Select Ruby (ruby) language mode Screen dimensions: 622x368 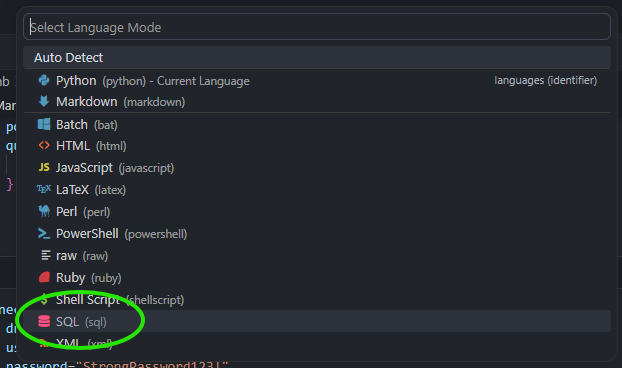pos(317,278)
